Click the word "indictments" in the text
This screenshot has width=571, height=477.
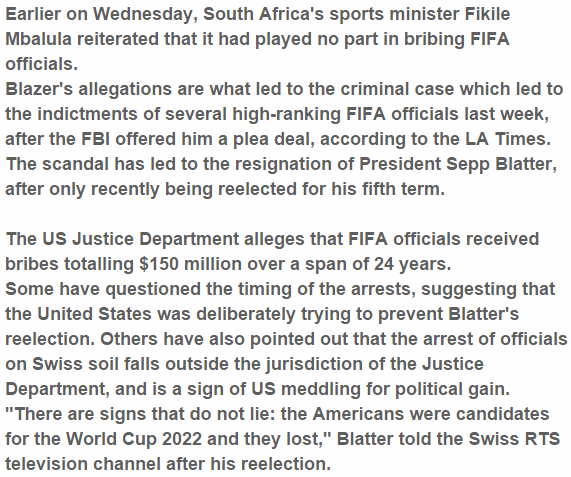87,114
